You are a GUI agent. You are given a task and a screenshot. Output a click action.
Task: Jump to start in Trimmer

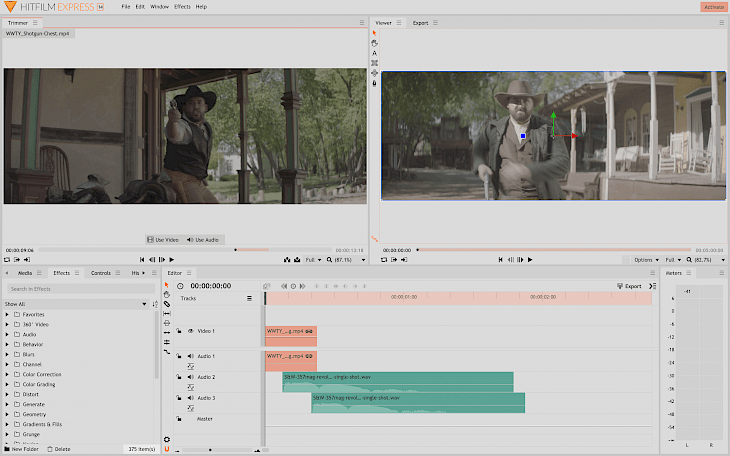click(x=142, y=259)
